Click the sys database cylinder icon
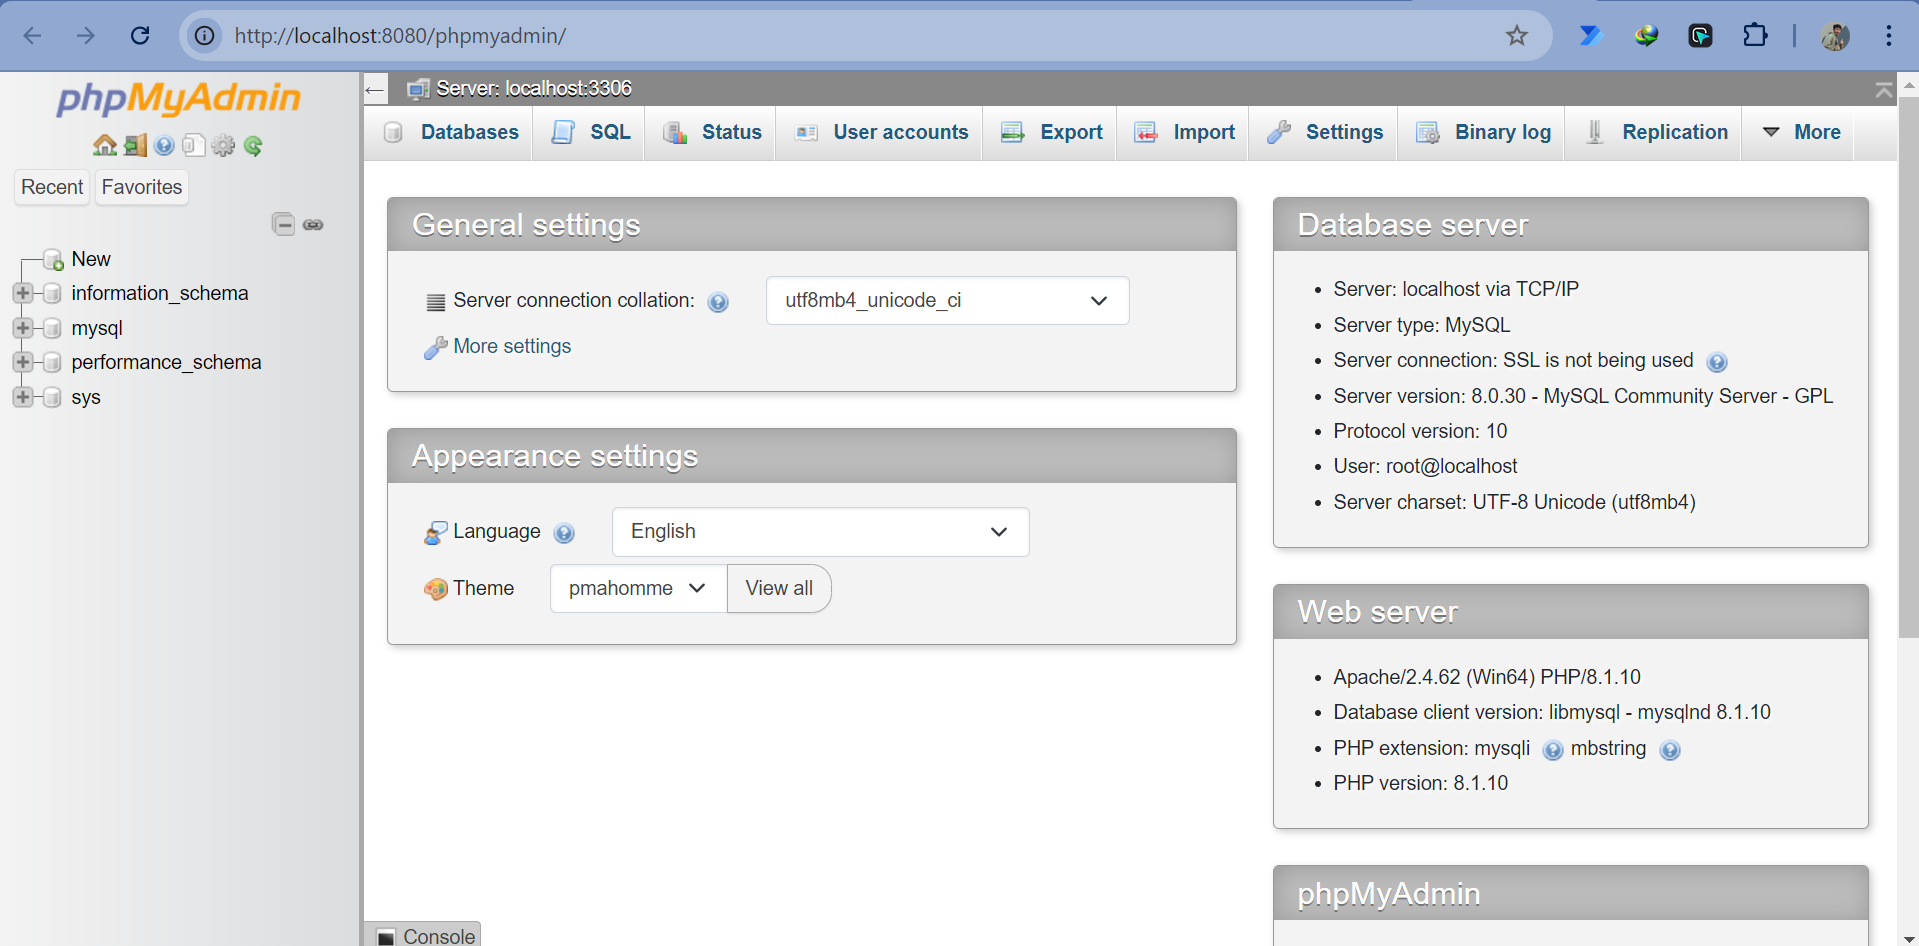Image resolution: width=1919 pixels, height=946 pixels. (53, 397)
